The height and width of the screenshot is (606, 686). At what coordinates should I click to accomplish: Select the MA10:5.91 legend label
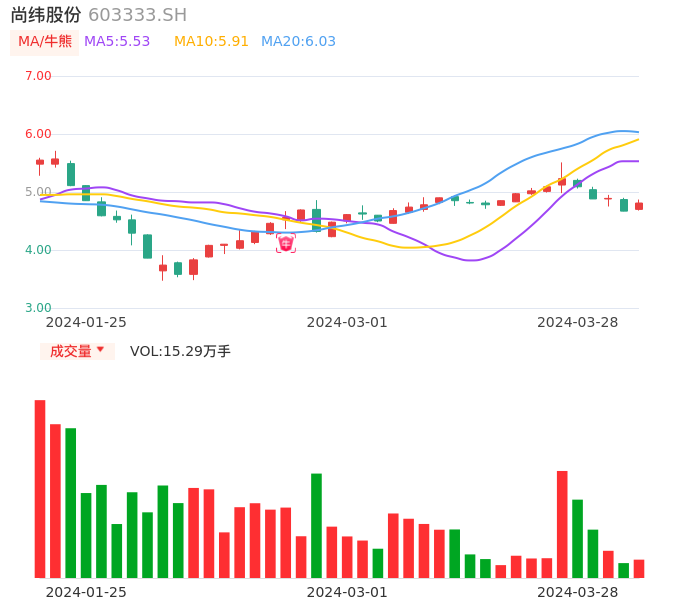click(x=211, y=42)
